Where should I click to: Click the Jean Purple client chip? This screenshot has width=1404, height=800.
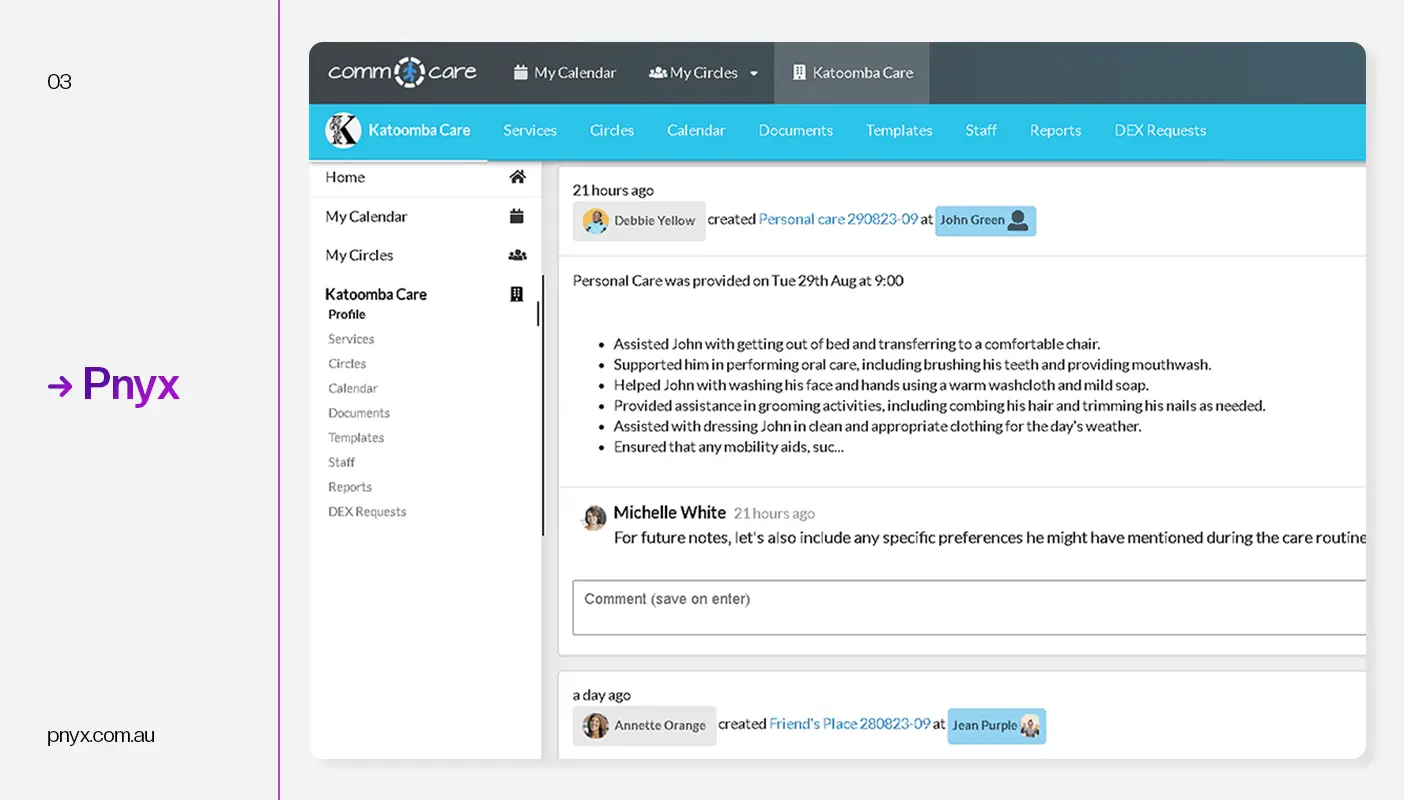(x=996, y=726)
